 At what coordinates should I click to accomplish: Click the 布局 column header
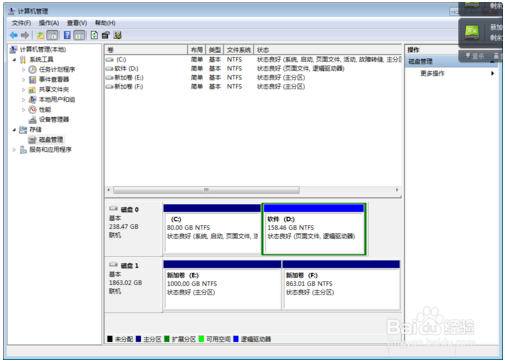coord(197,50)
